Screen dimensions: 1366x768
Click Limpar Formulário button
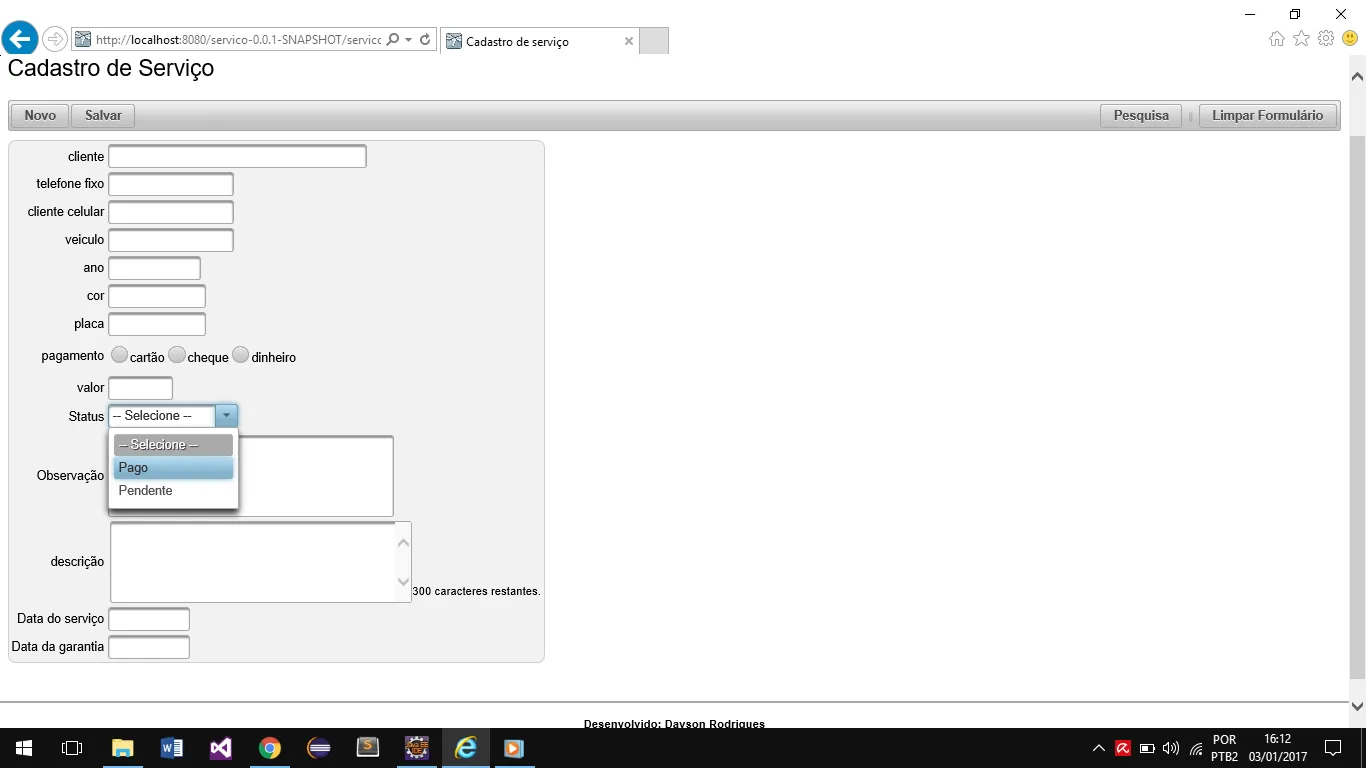(1267, 116)
